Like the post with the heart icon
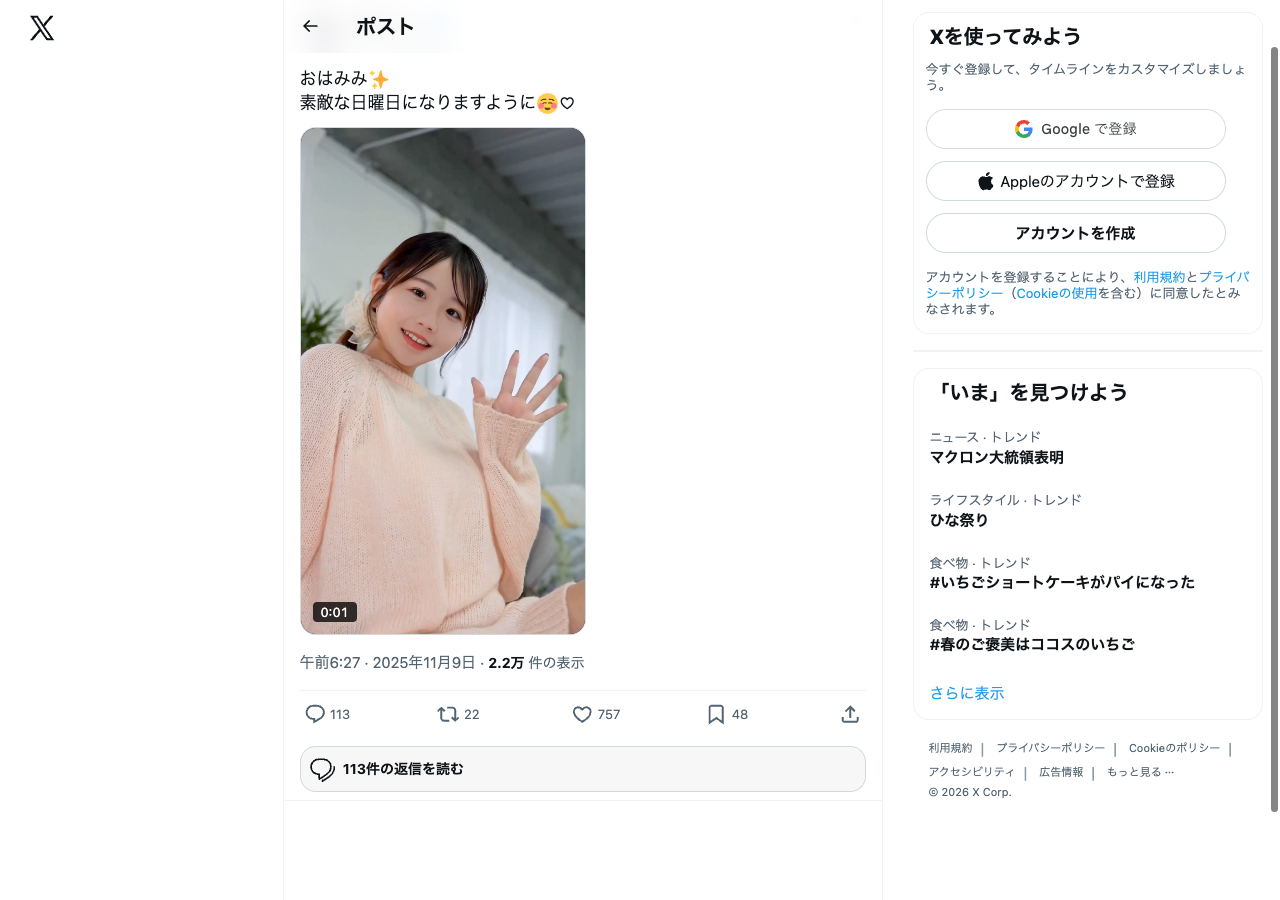This screenshot has height=900, width=1280. (582, 714)
